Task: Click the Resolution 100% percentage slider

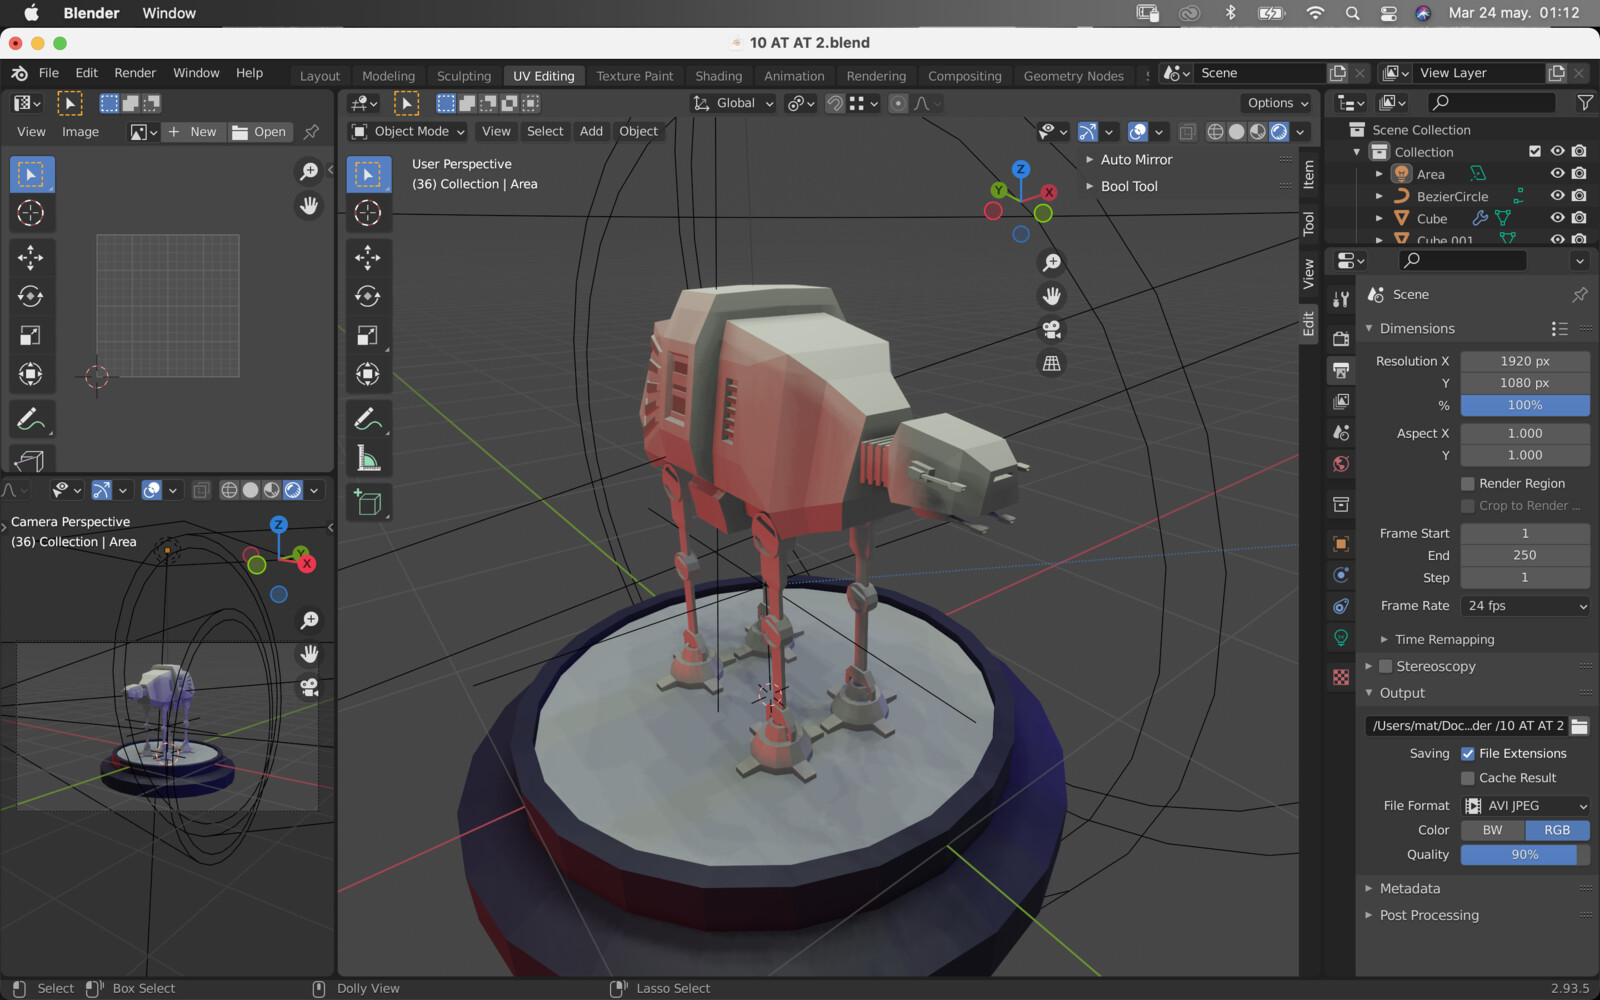Action: click(x=1525, y=405)
